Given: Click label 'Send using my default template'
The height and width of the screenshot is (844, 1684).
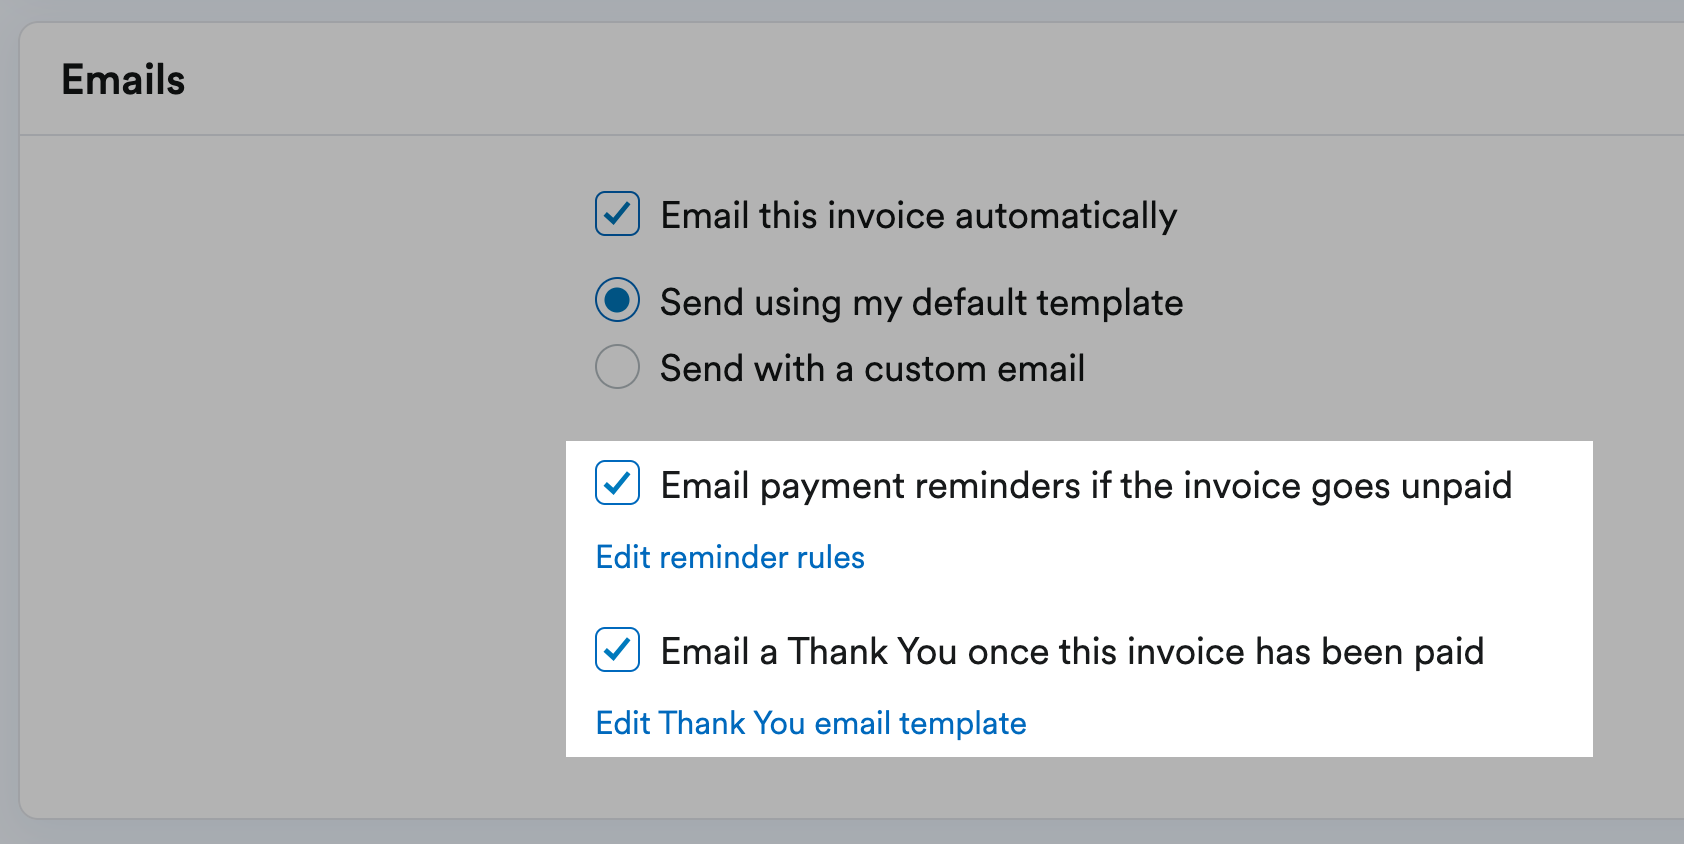Looking at the screenshot, I should pyautogui.click(x=922, y=302).
